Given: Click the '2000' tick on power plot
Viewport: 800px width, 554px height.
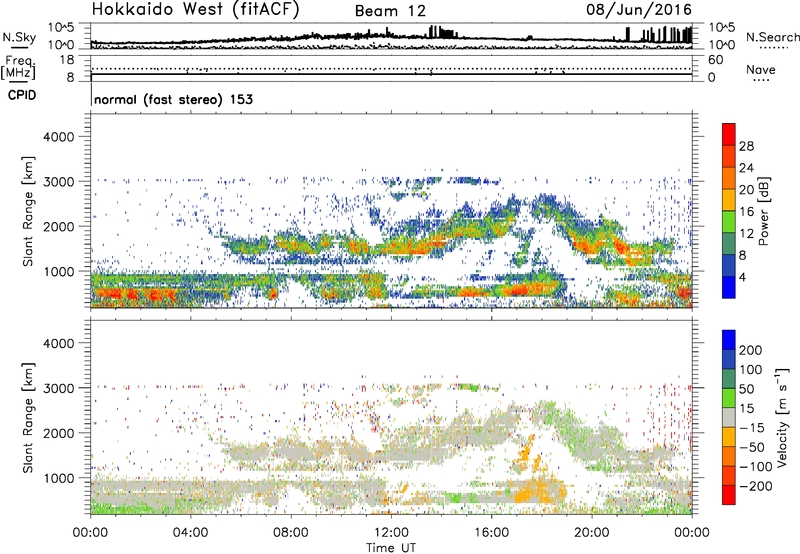Looking at the screenshot, I should 59,226.
